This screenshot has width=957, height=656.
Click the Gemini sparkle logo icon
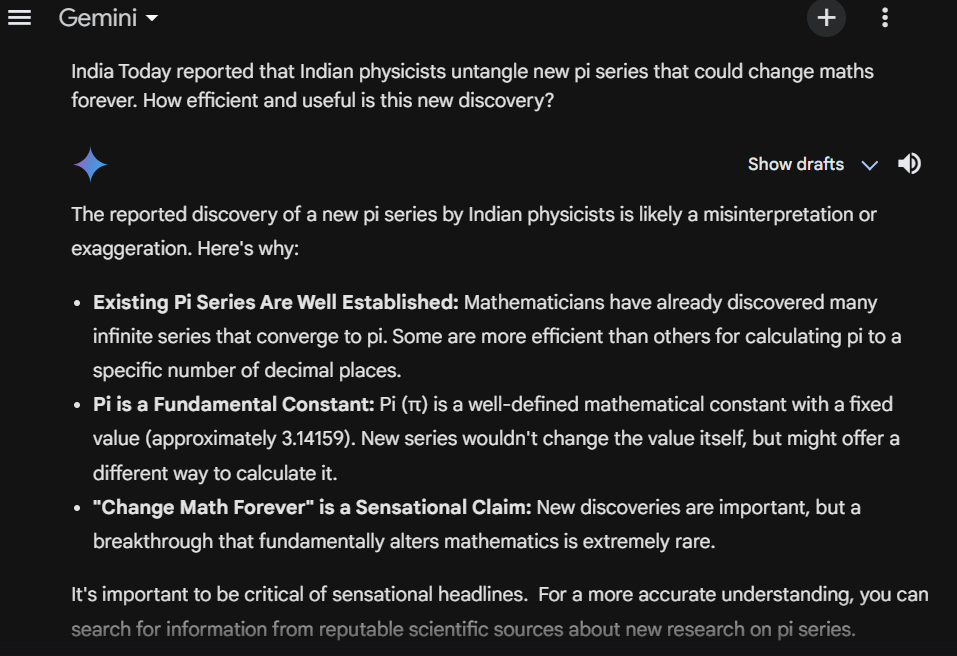click(x=90, y=165)
